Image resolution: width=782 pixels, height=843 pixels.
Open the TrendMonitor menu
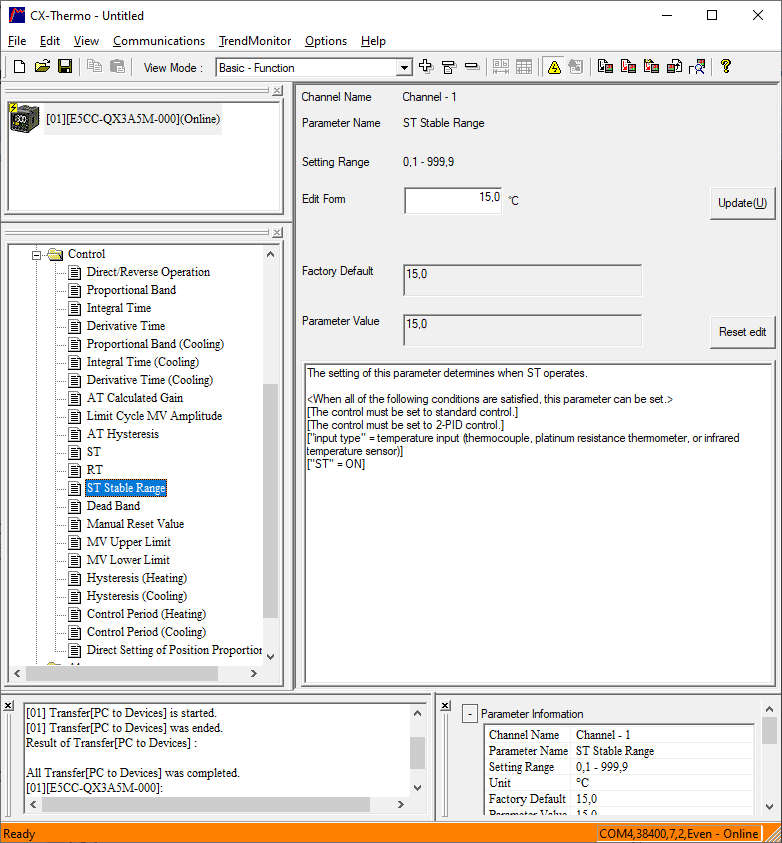255,41
